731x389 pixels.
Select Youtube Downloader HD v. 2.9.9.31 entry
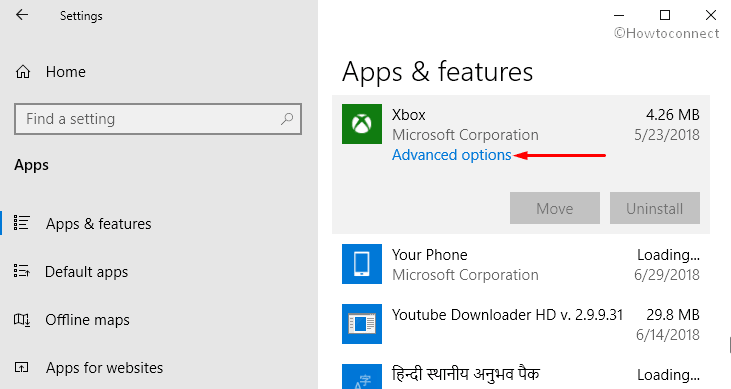521,324
